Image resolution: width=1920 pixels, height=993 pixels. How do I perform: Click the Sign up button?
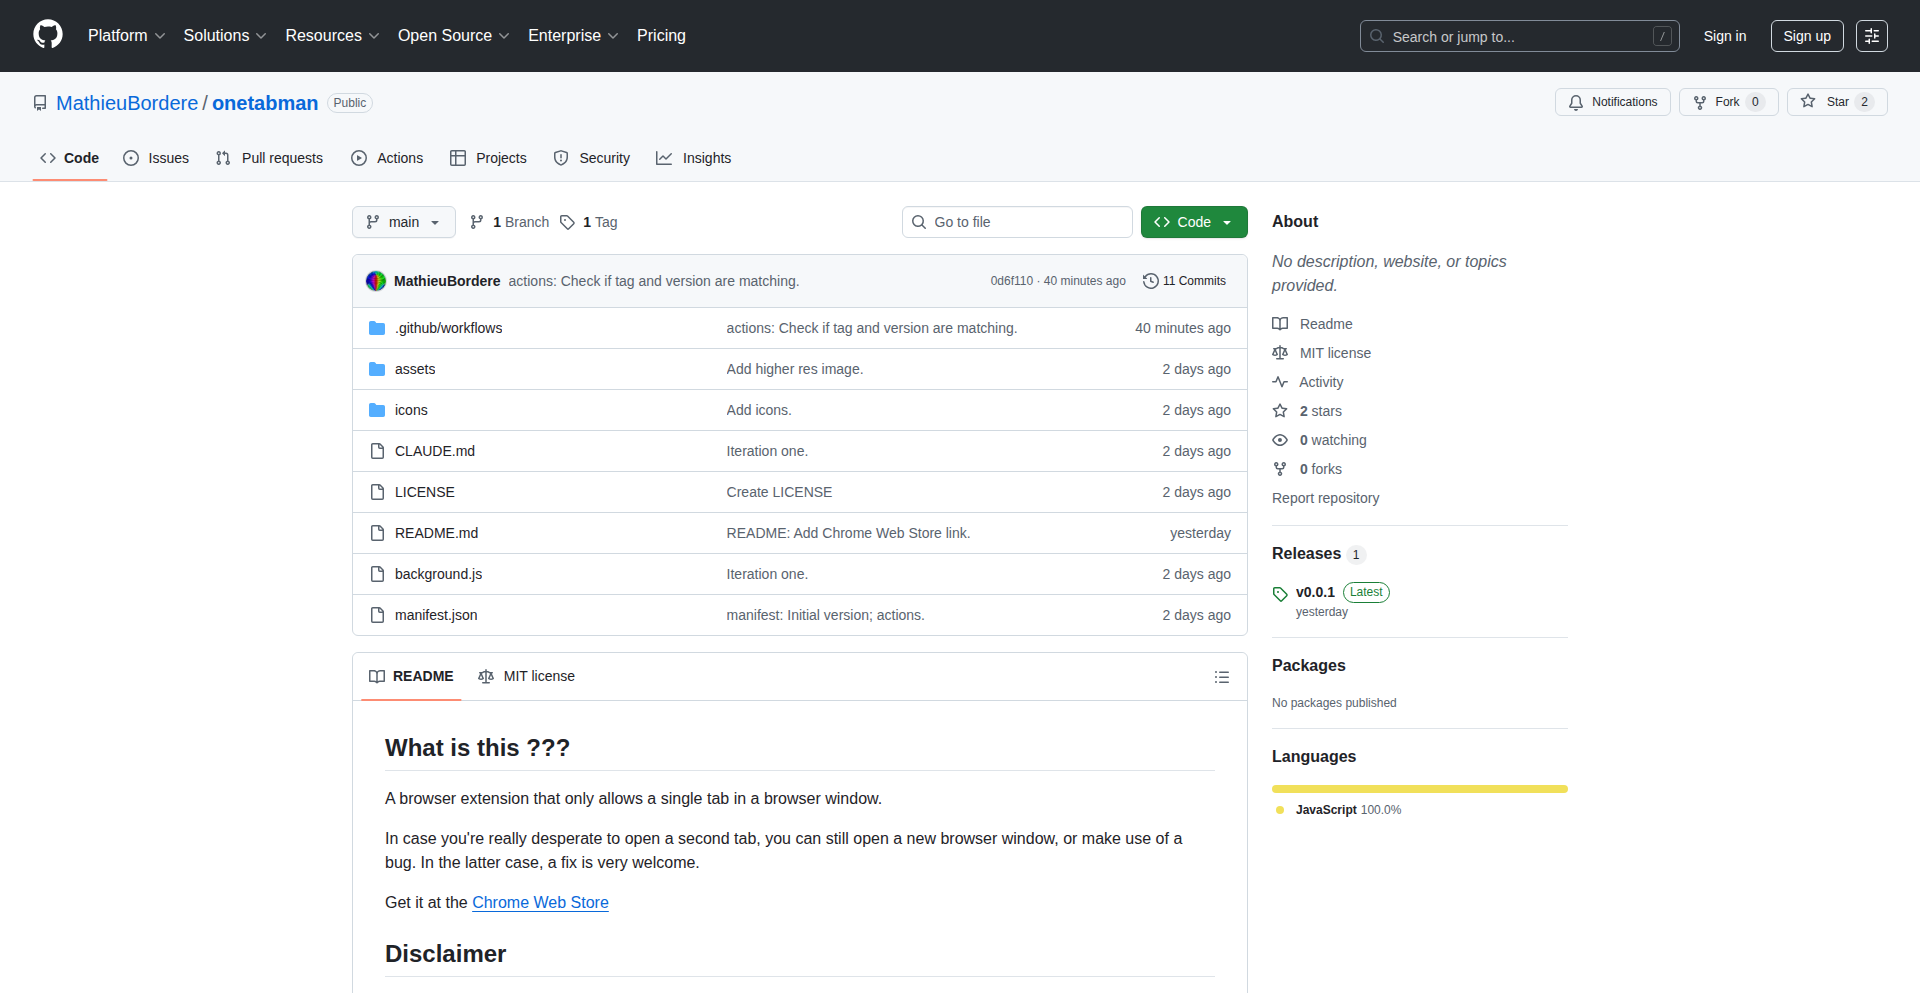click(x=1806, y=36)
